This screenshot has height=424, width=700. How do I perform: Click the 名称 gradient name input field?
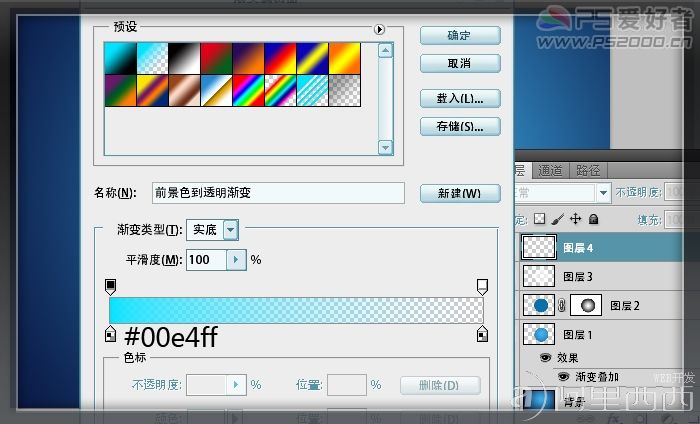point(278,193)
